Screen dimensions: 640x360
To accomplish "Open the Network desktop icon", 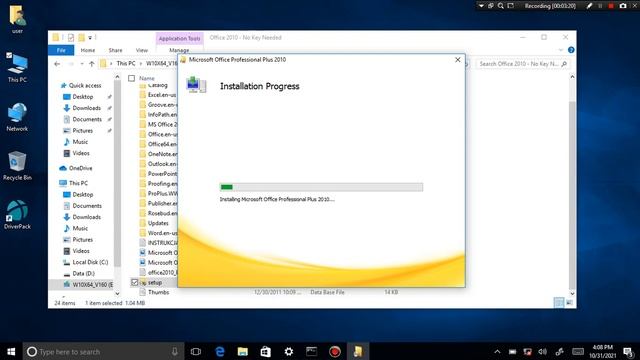I will 17,117.
